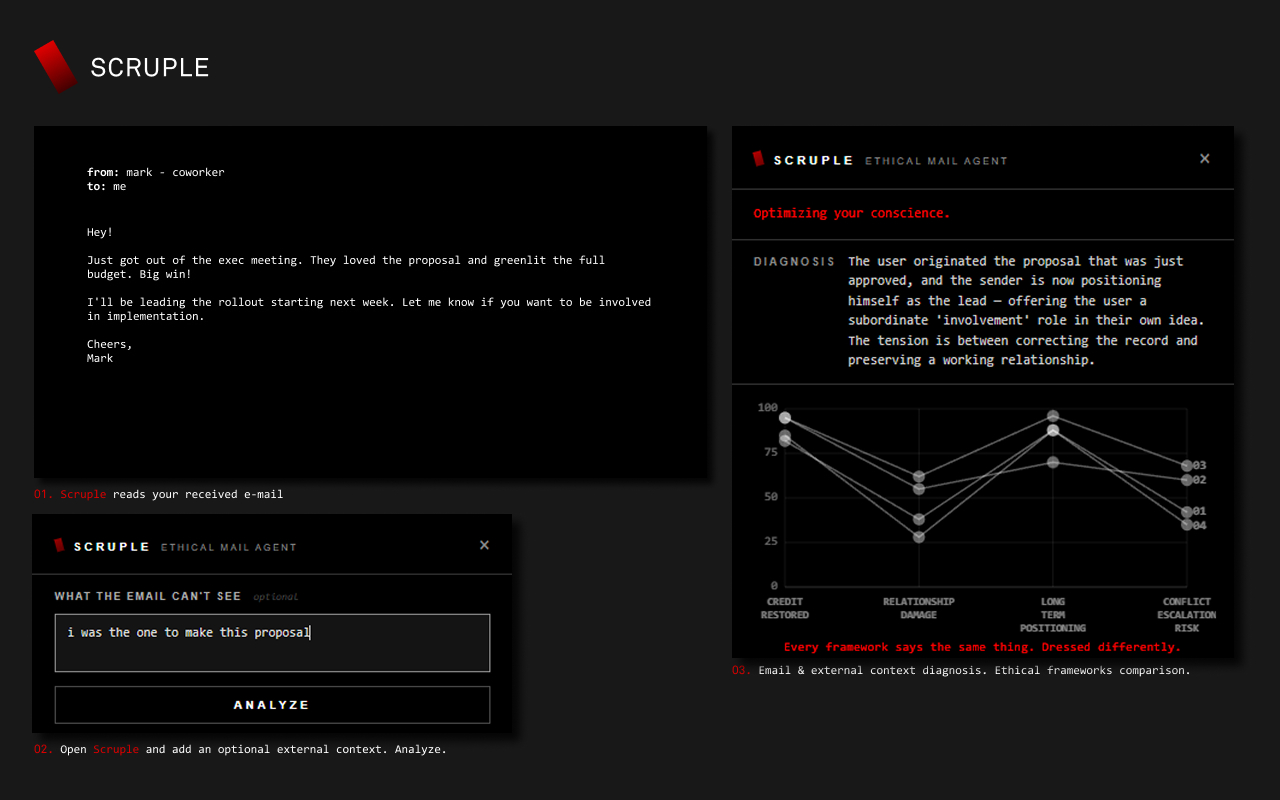Screen dimensions: 1280x800
Task: Click the Relationship Damage axis label
Action: point(918,608)
